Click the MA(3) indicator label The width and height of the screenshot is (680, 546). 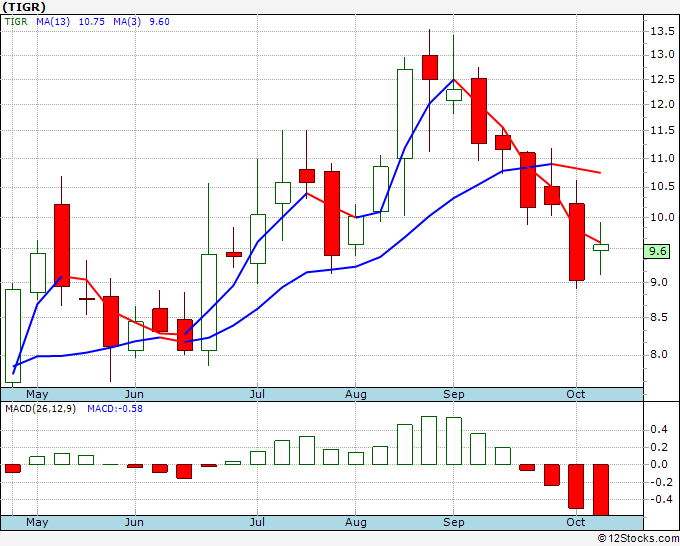coord(127,22)
